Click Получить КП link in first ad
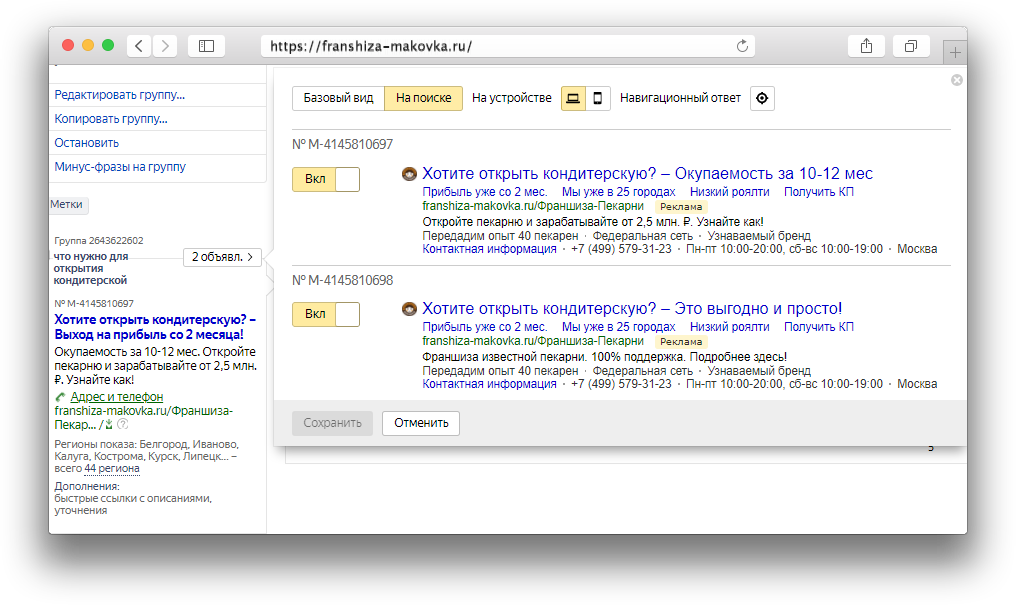1016x605 pixels. (x=819, y=192)
